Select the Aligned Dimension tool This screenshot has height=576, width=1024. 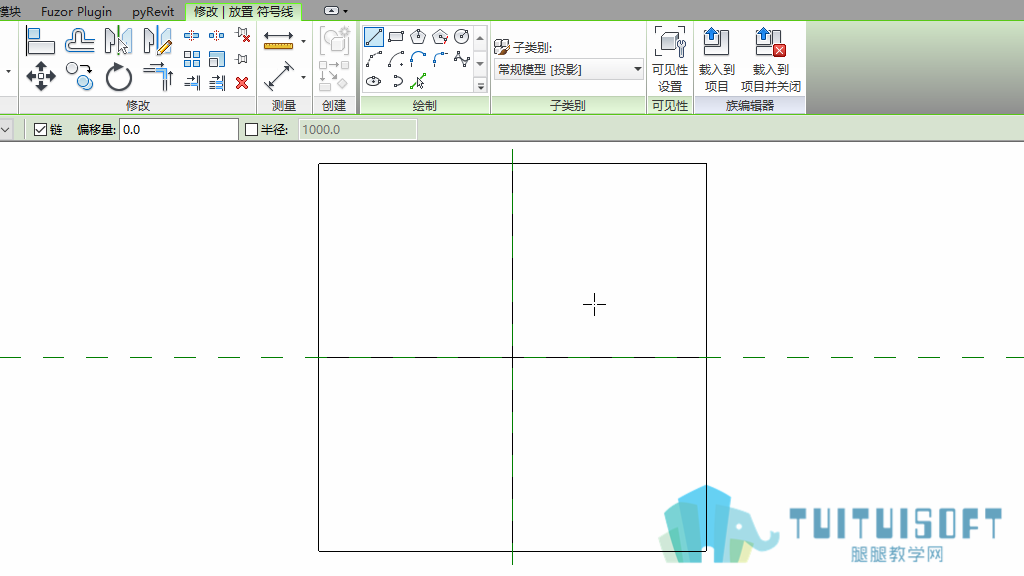point(278,76)
